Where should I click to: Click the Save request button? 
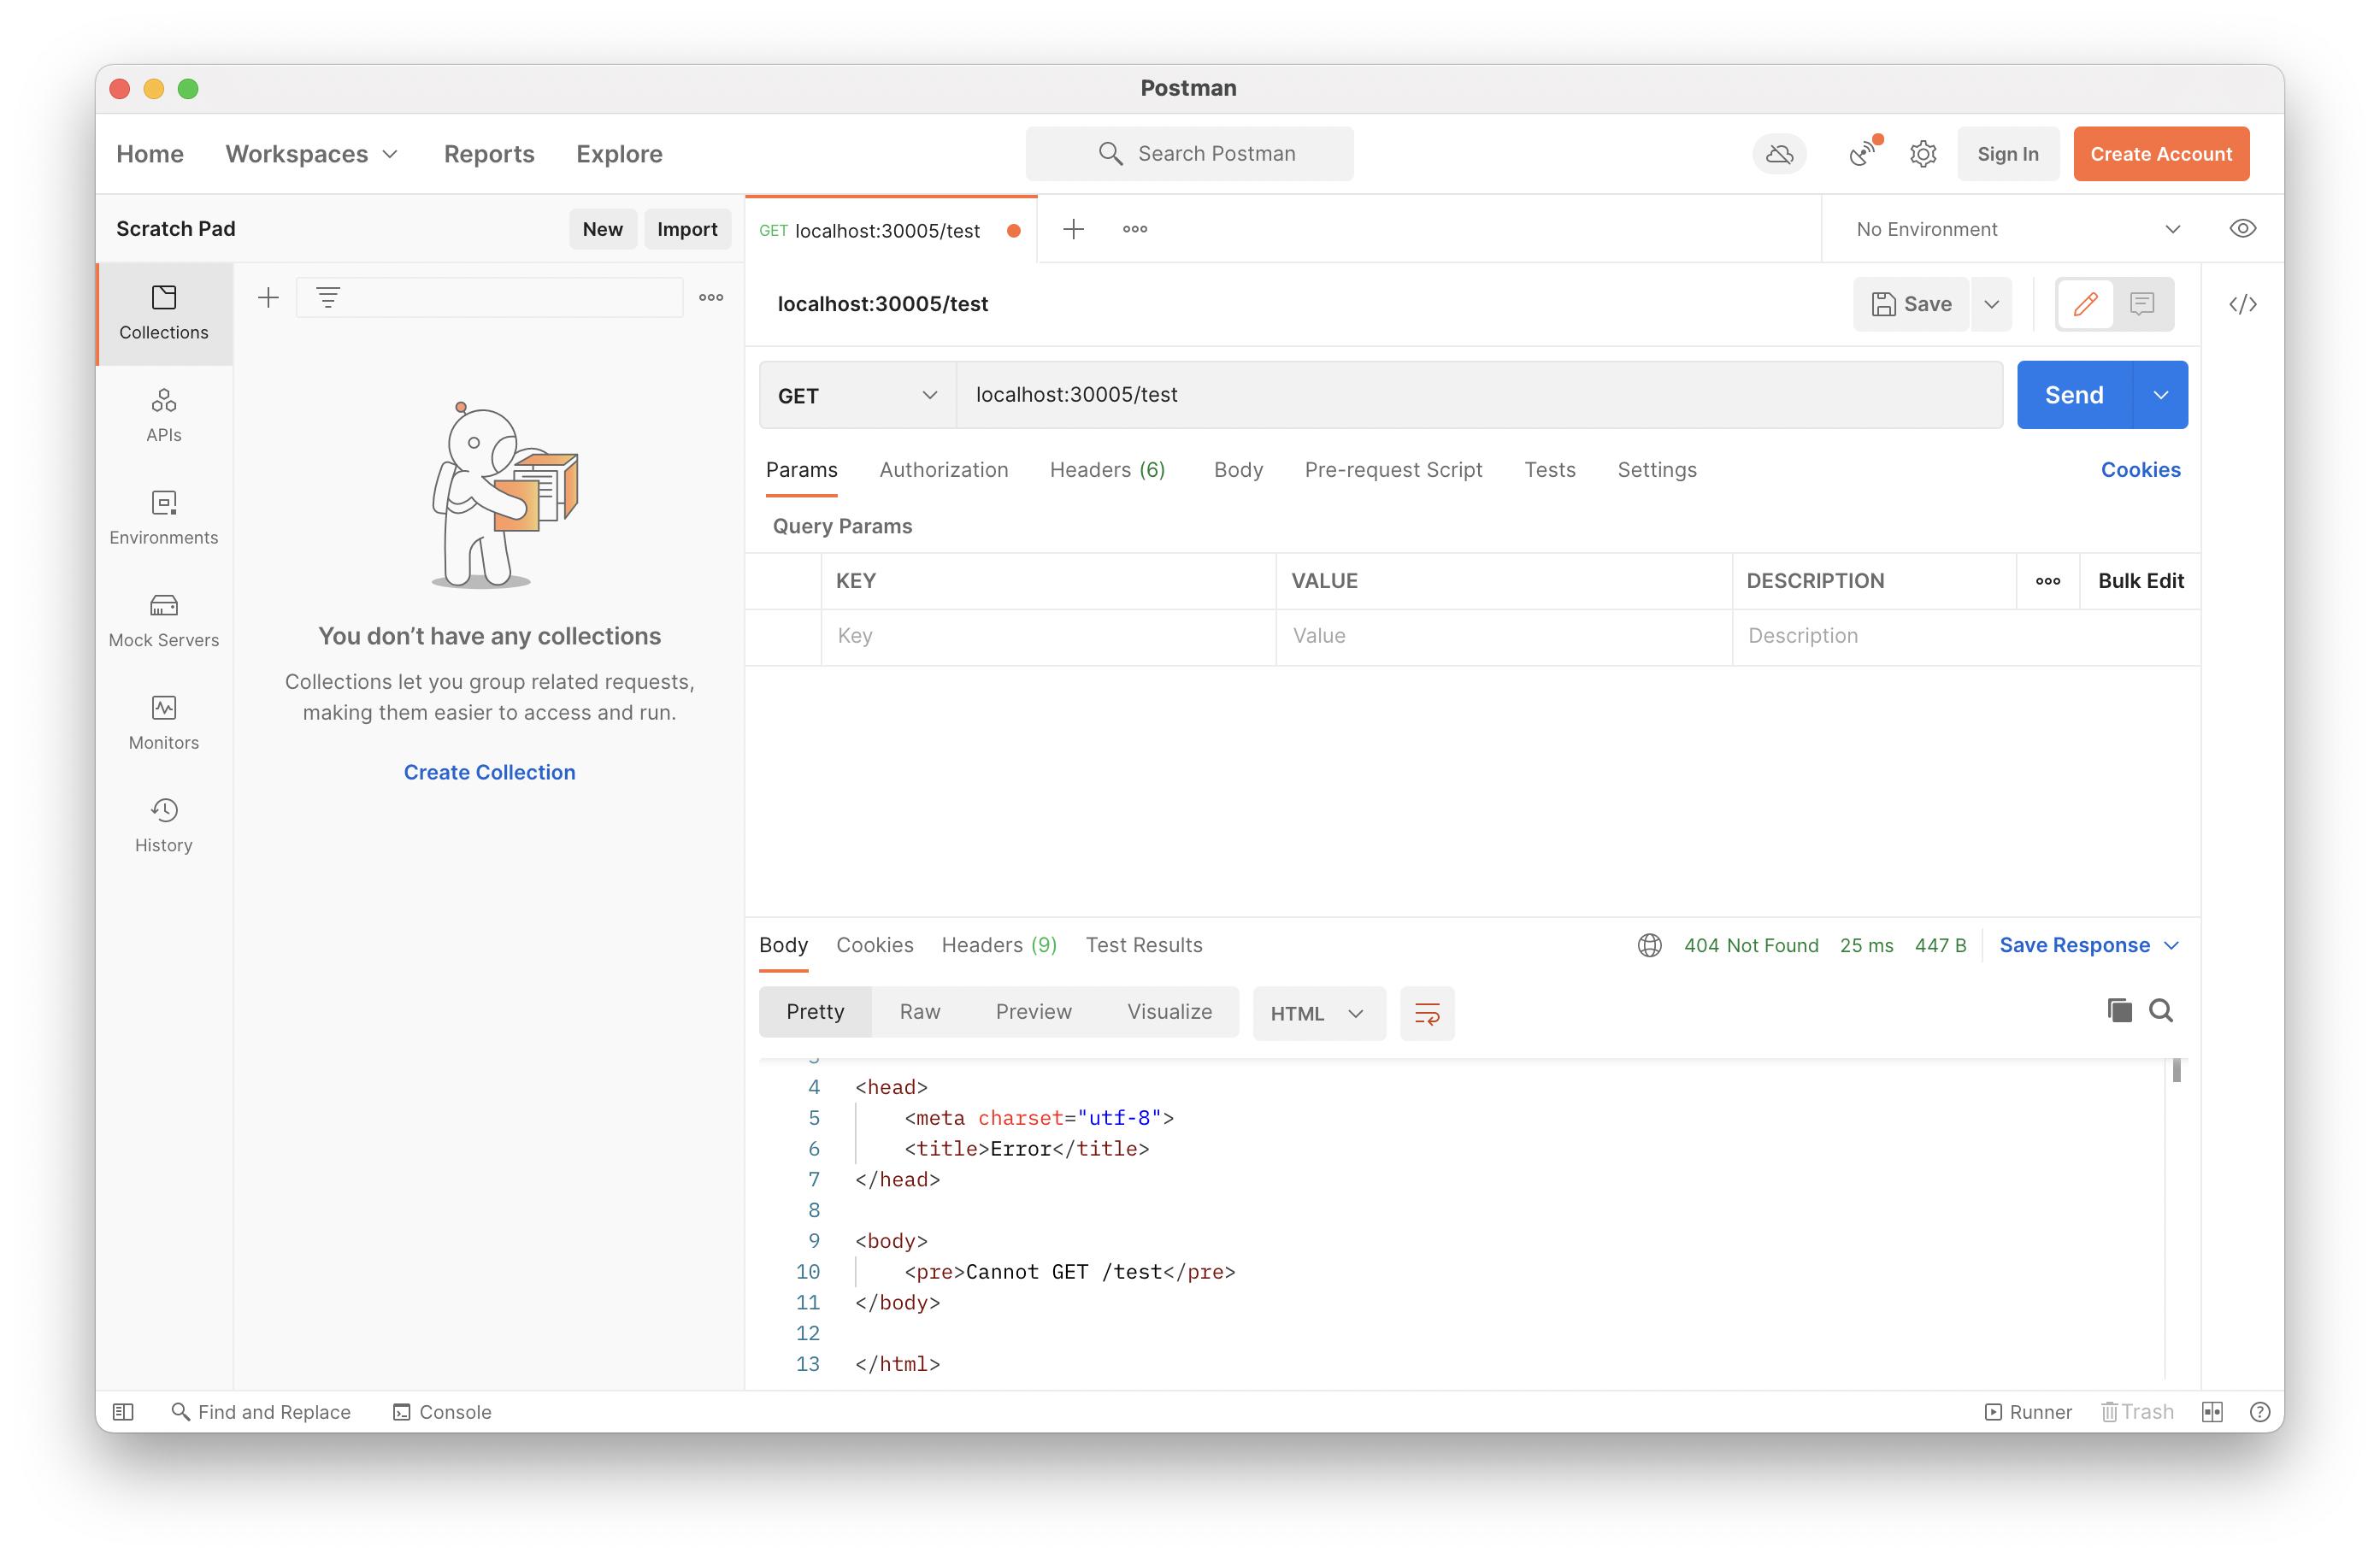tap(1910, 304)
